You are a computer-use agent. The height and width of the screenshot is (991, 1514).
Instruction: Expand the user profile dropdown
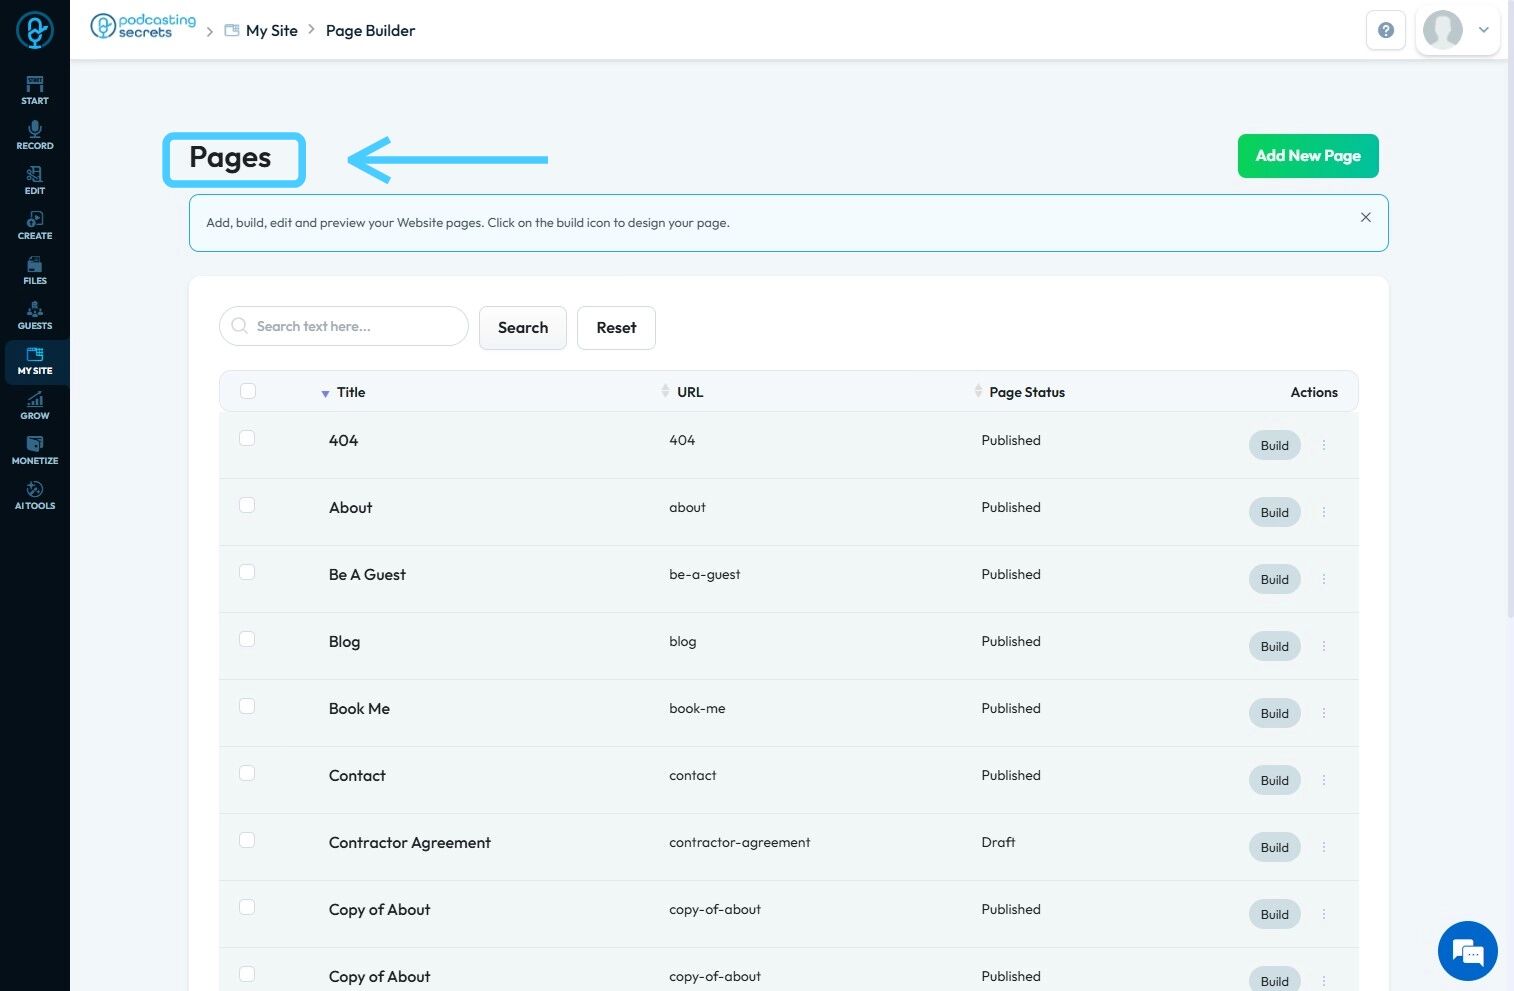(1484, 30)
